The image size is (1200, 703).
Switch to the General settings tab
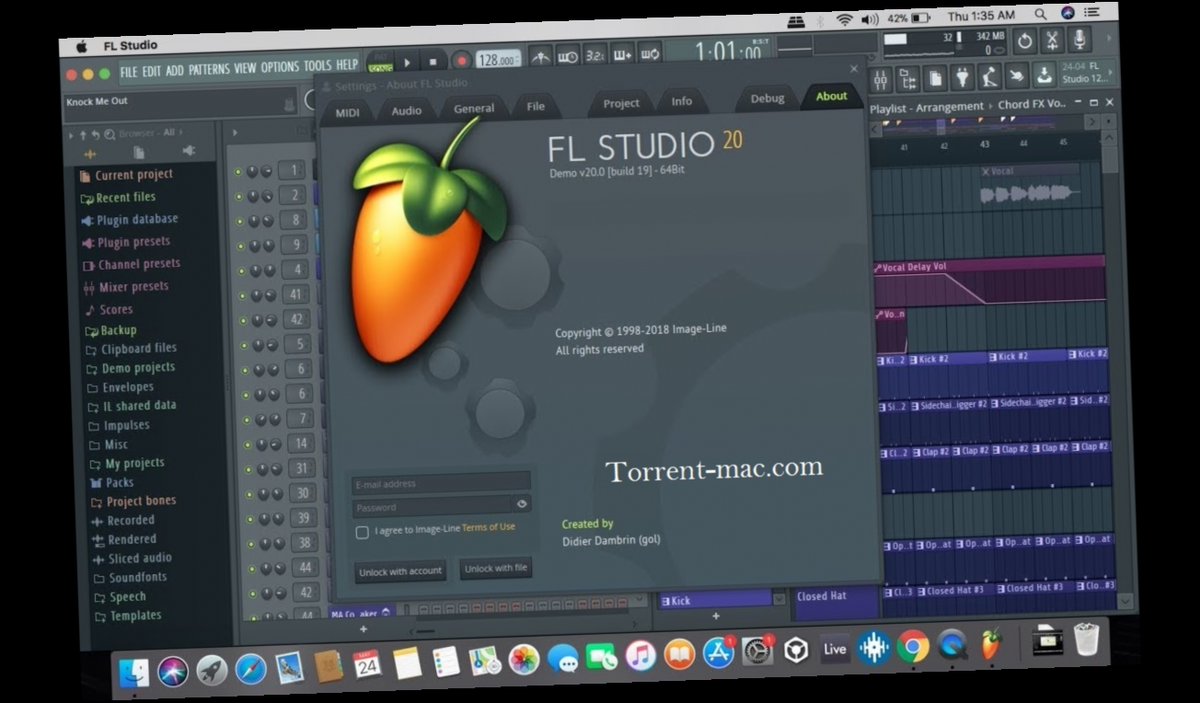[474, 108]
